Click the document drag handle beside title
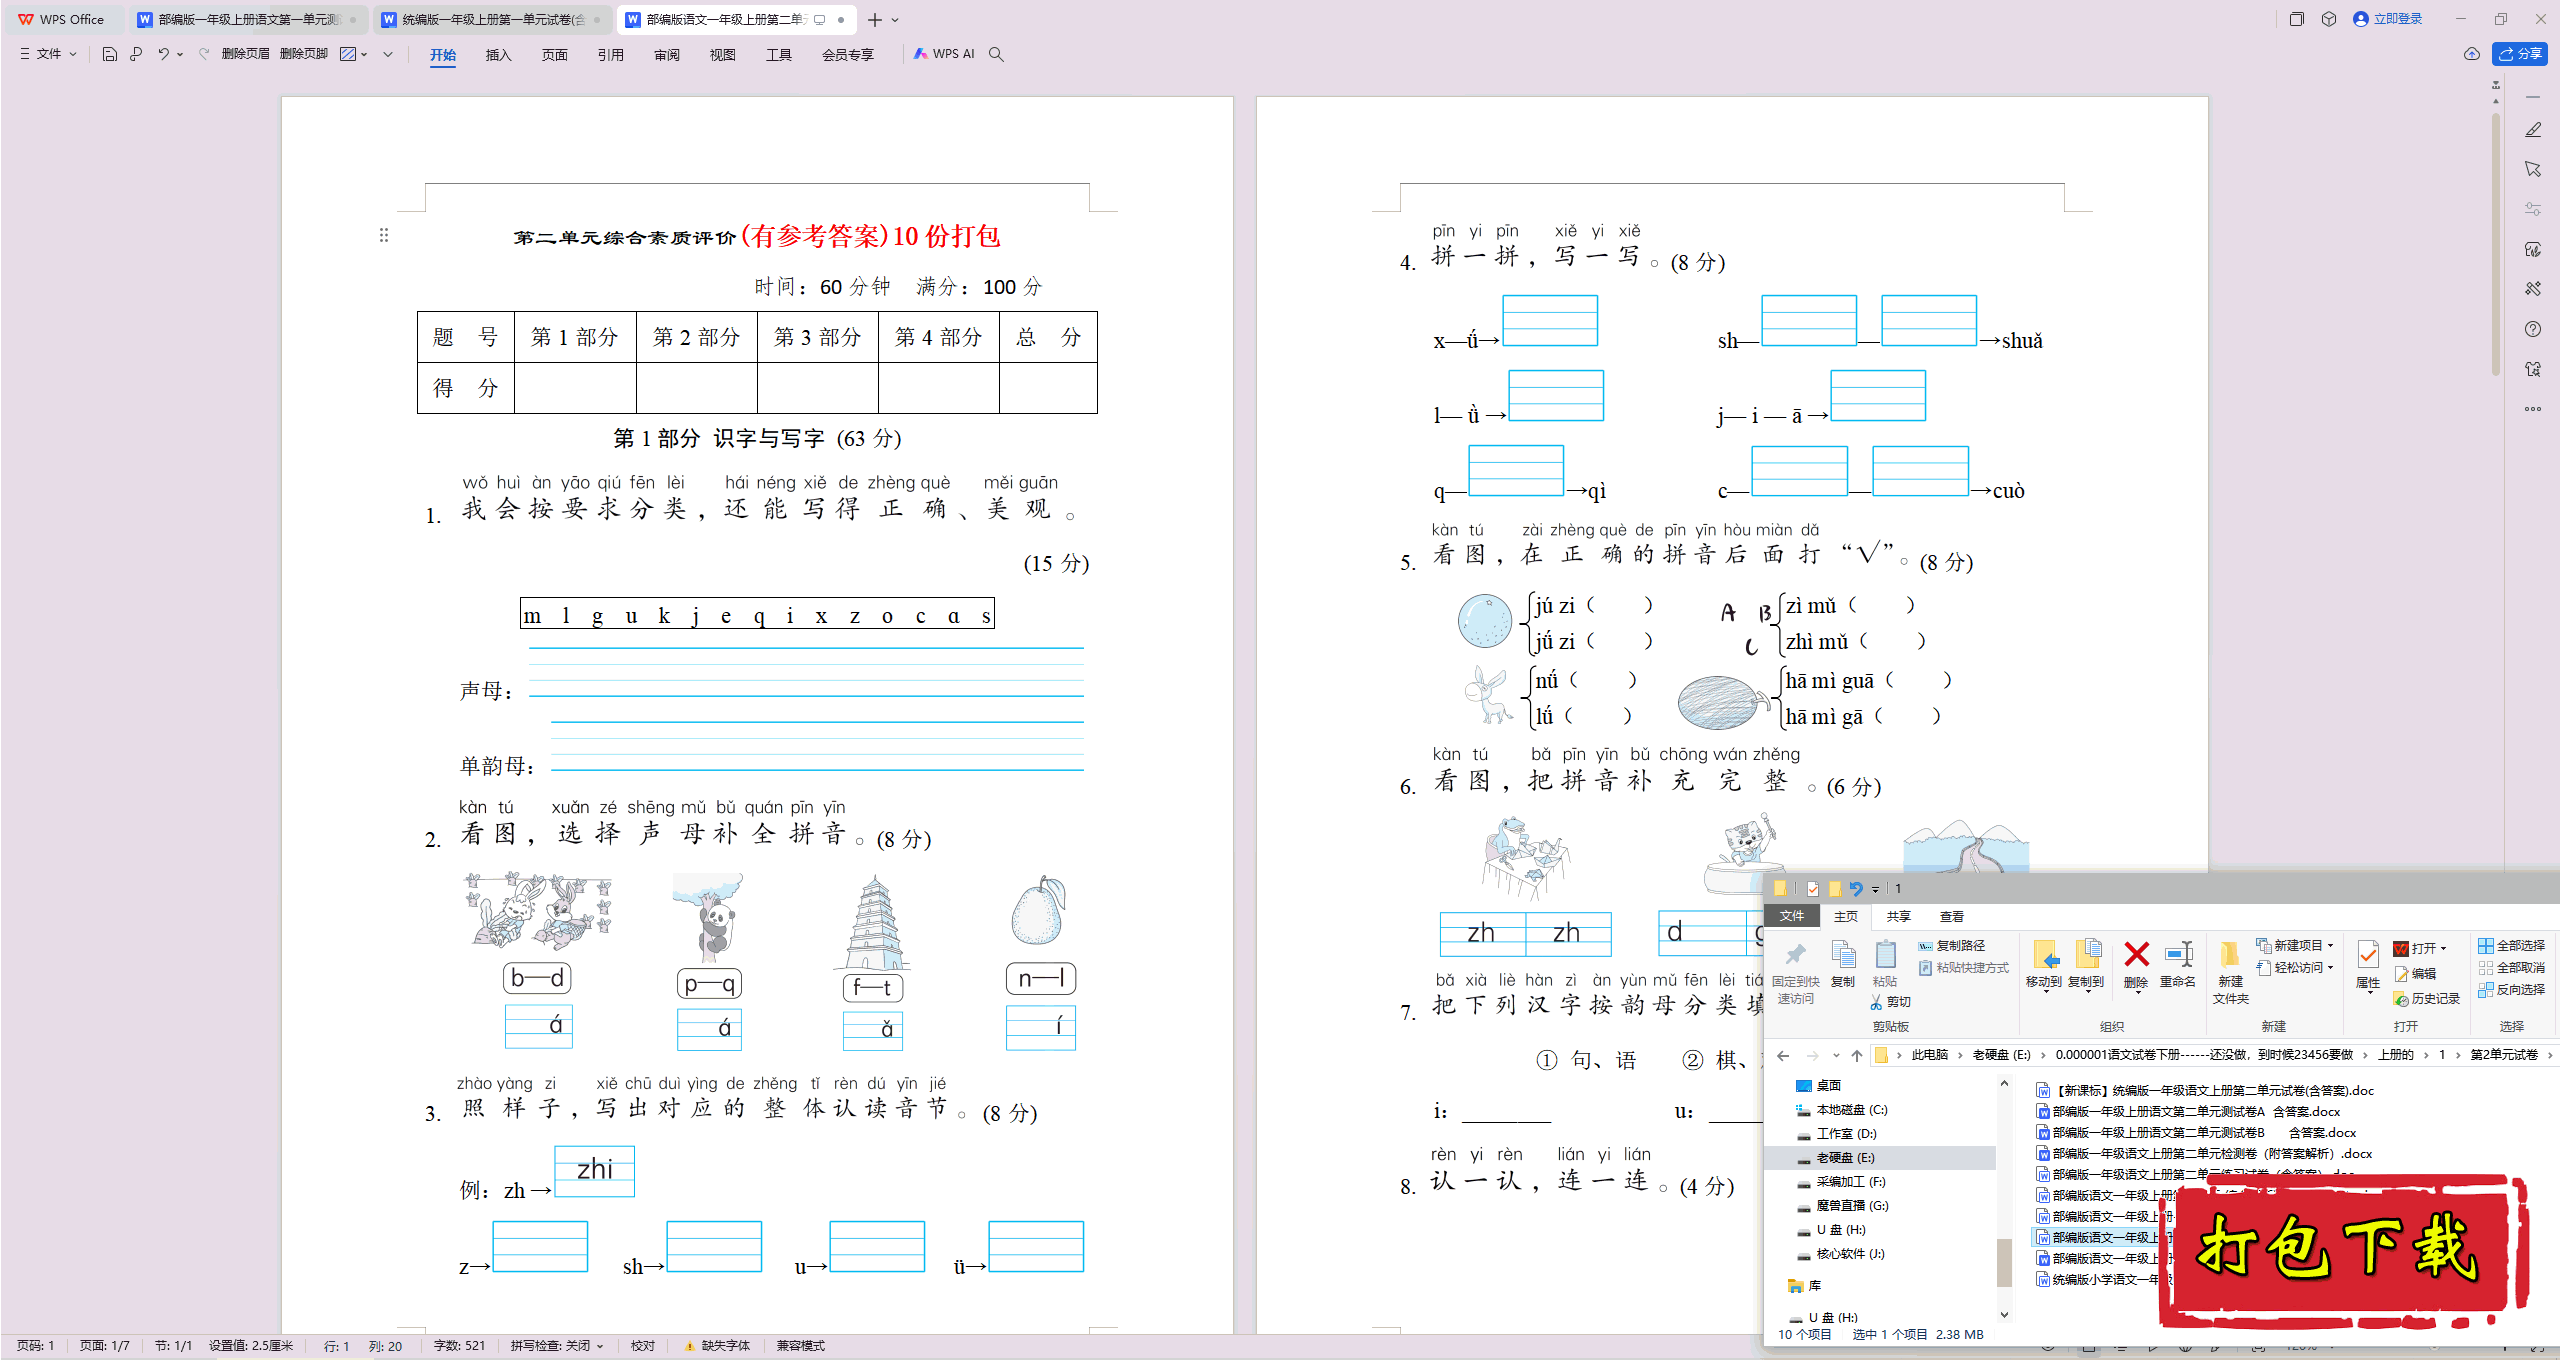The width and height of the screenshot is (2560, 1360). [384, 235]
